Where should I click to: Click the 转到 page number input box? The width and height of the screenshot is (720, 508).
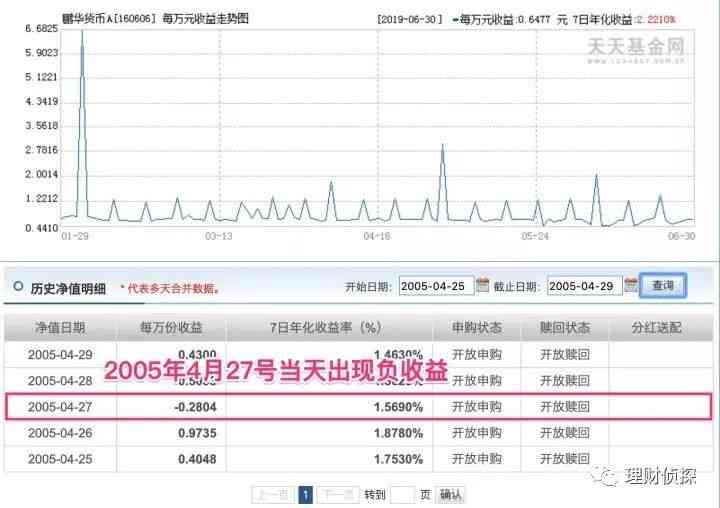[402, 494]
